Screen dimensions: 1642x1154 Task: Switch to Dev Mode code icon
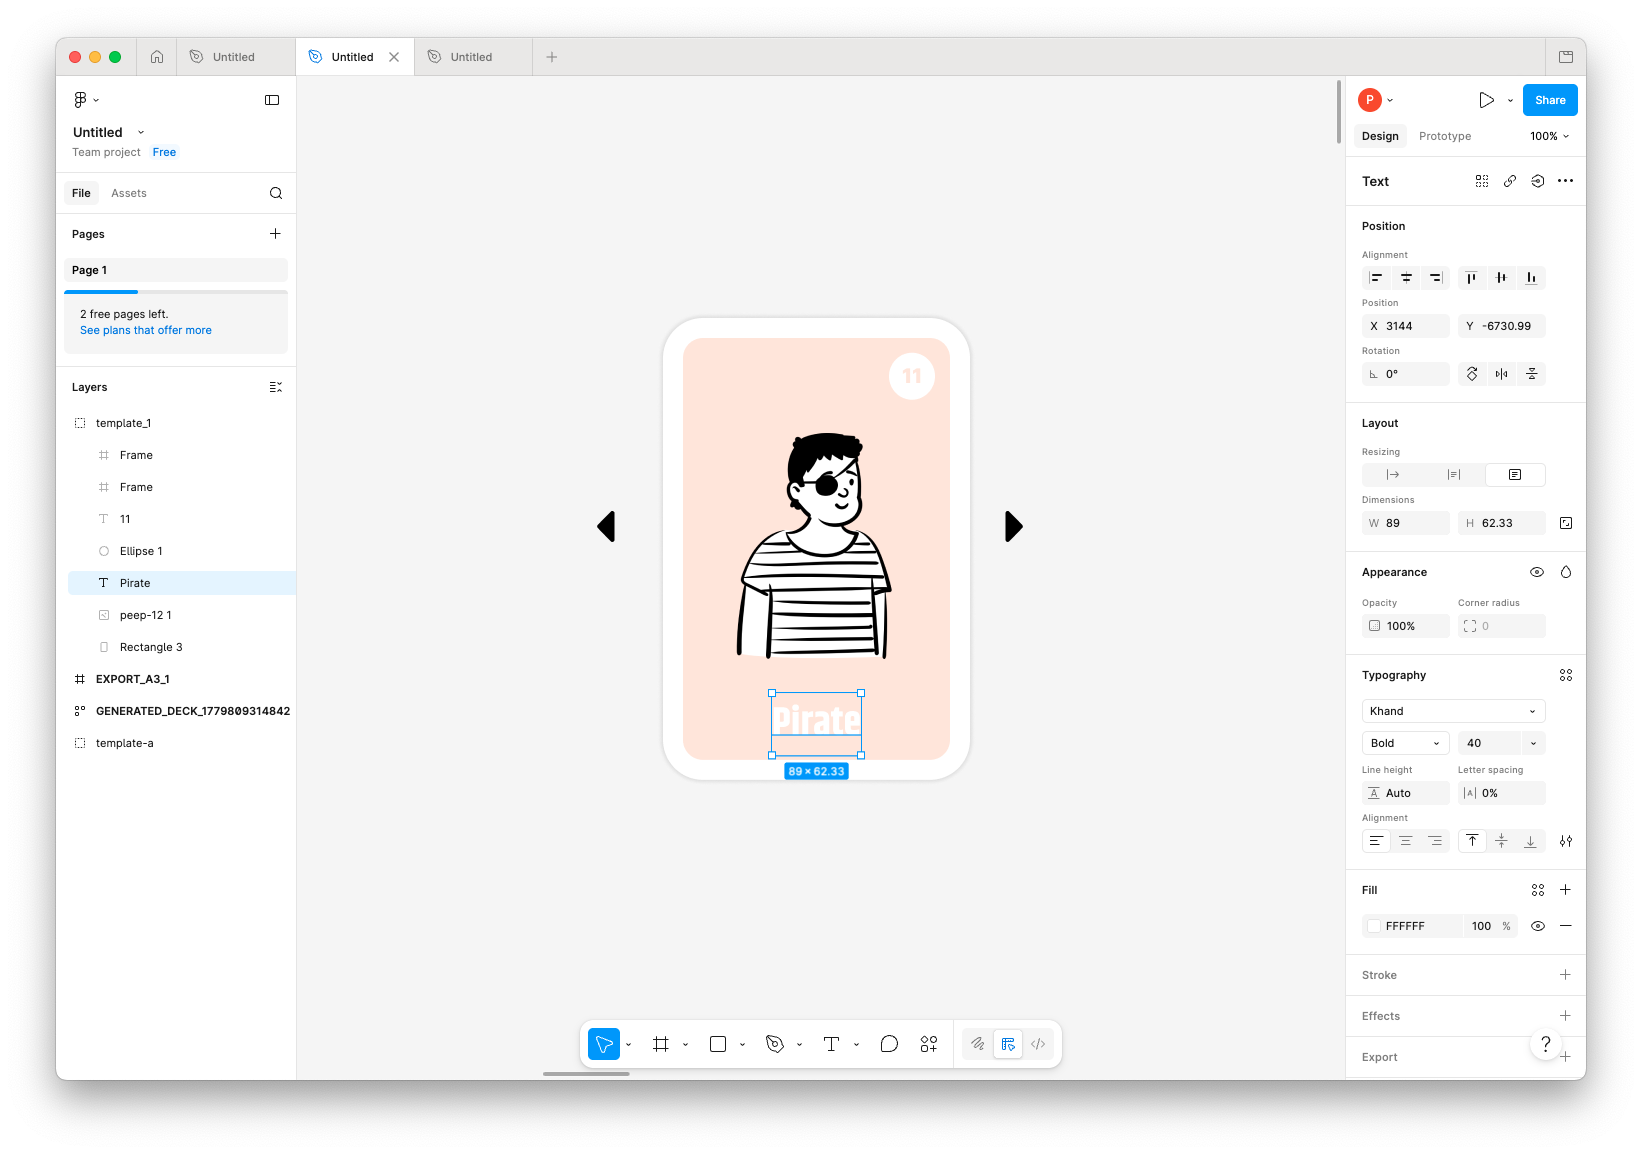tap(1038, 1044)
